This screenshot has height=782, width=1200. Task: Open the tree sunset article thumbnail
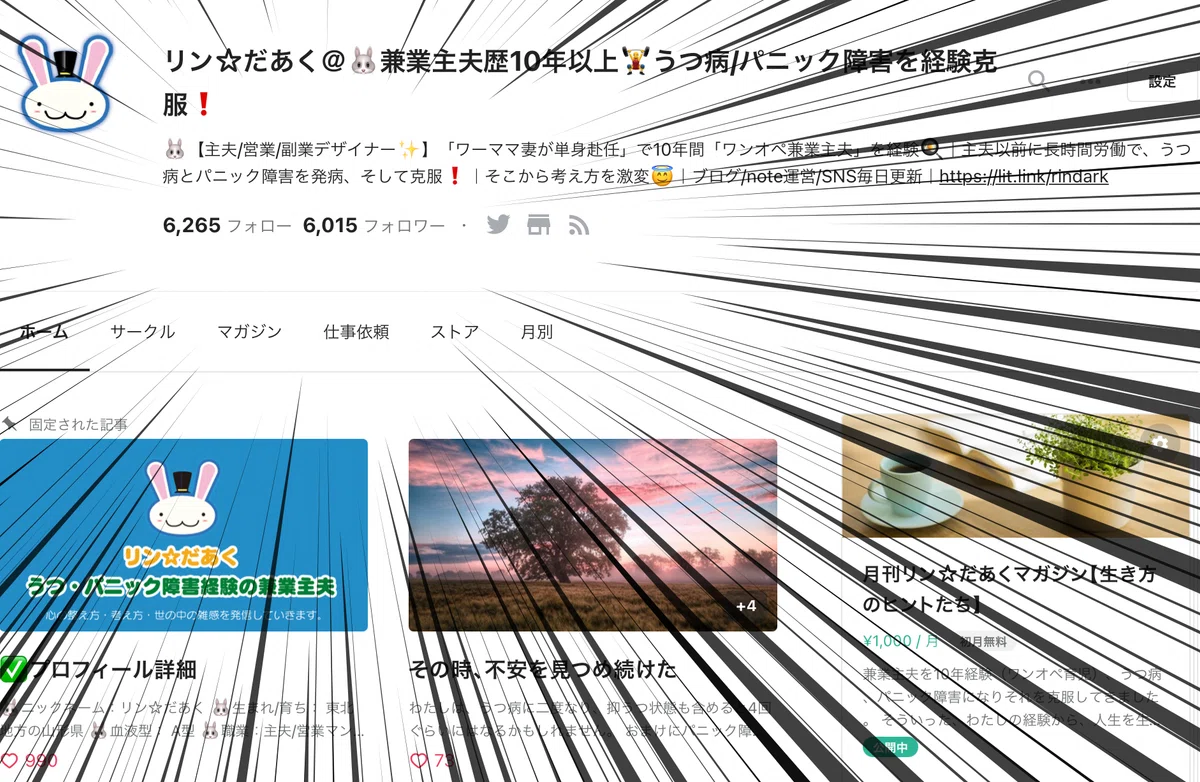pyautogui.click(x=593, y=535)
